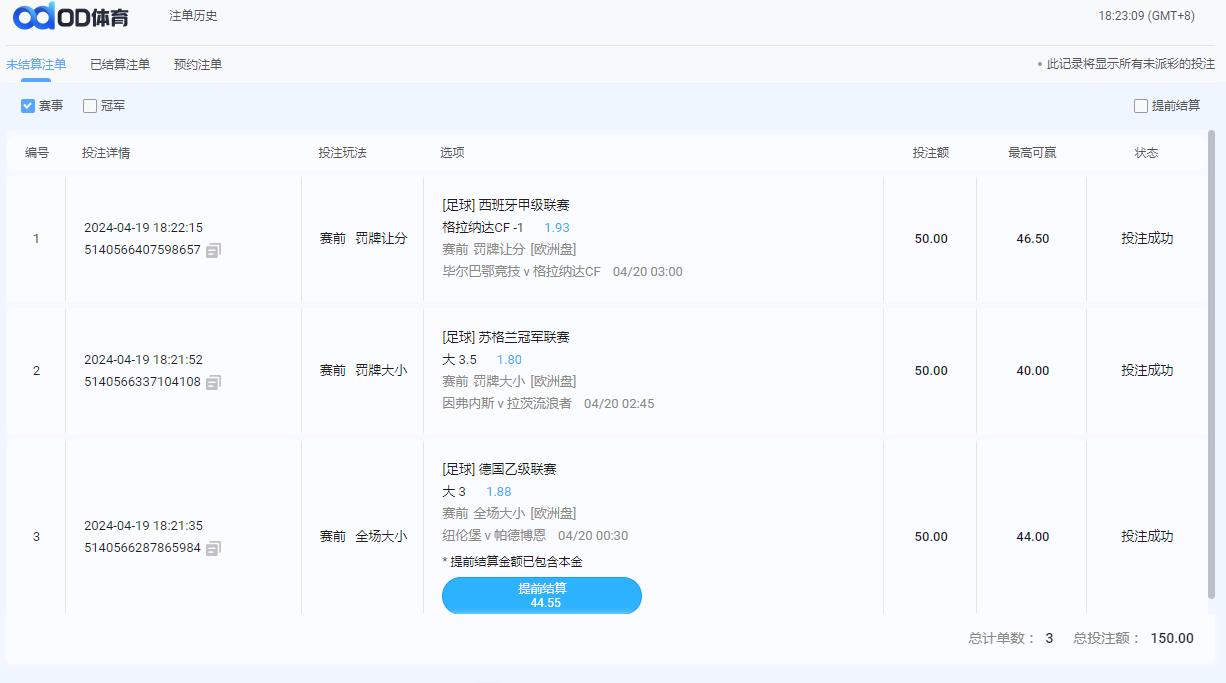This screenshot has width=1226, height=683.
Task: Copy order number 5140566407598657
Action: [213, 250]
